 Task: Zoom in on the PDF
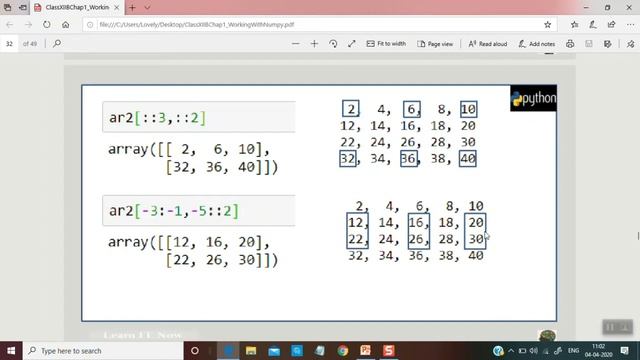[x=314, y=44]
